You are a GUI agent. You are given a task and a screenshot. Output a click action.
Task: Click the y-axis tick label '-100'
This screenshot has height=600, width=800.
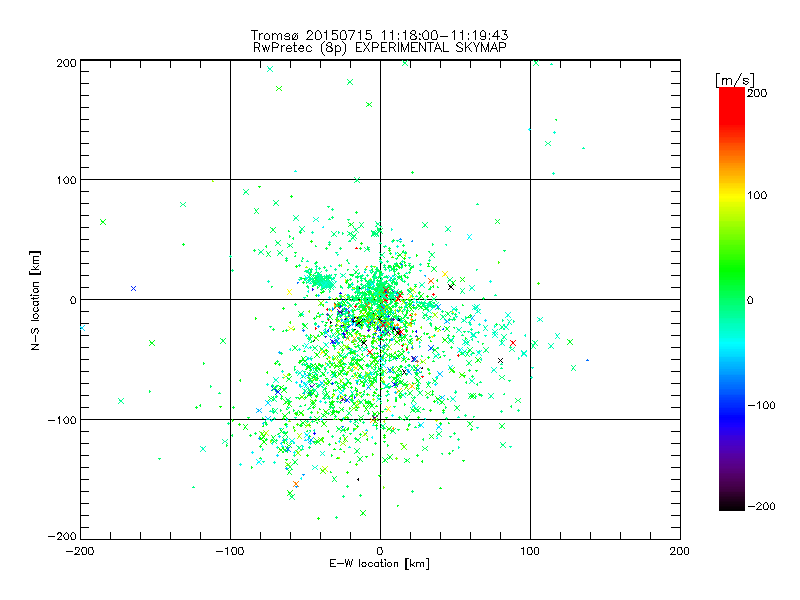coord(62,420)
